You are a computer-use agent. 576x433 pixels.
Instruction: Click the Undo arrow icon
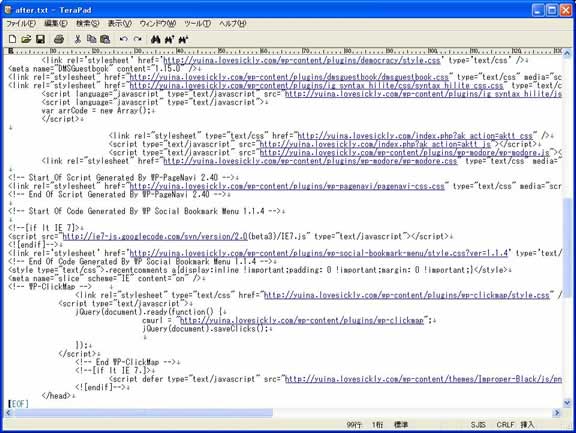tap(123, 39)
